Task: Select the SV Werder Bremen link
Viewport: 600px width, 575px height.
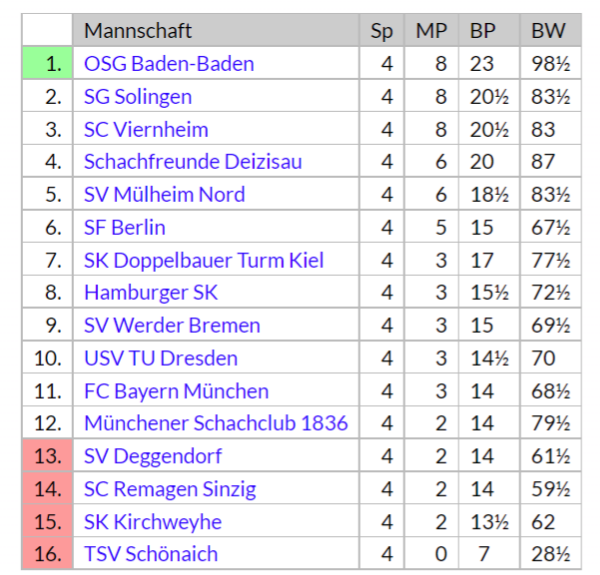Action: click(x=172, y=325)
